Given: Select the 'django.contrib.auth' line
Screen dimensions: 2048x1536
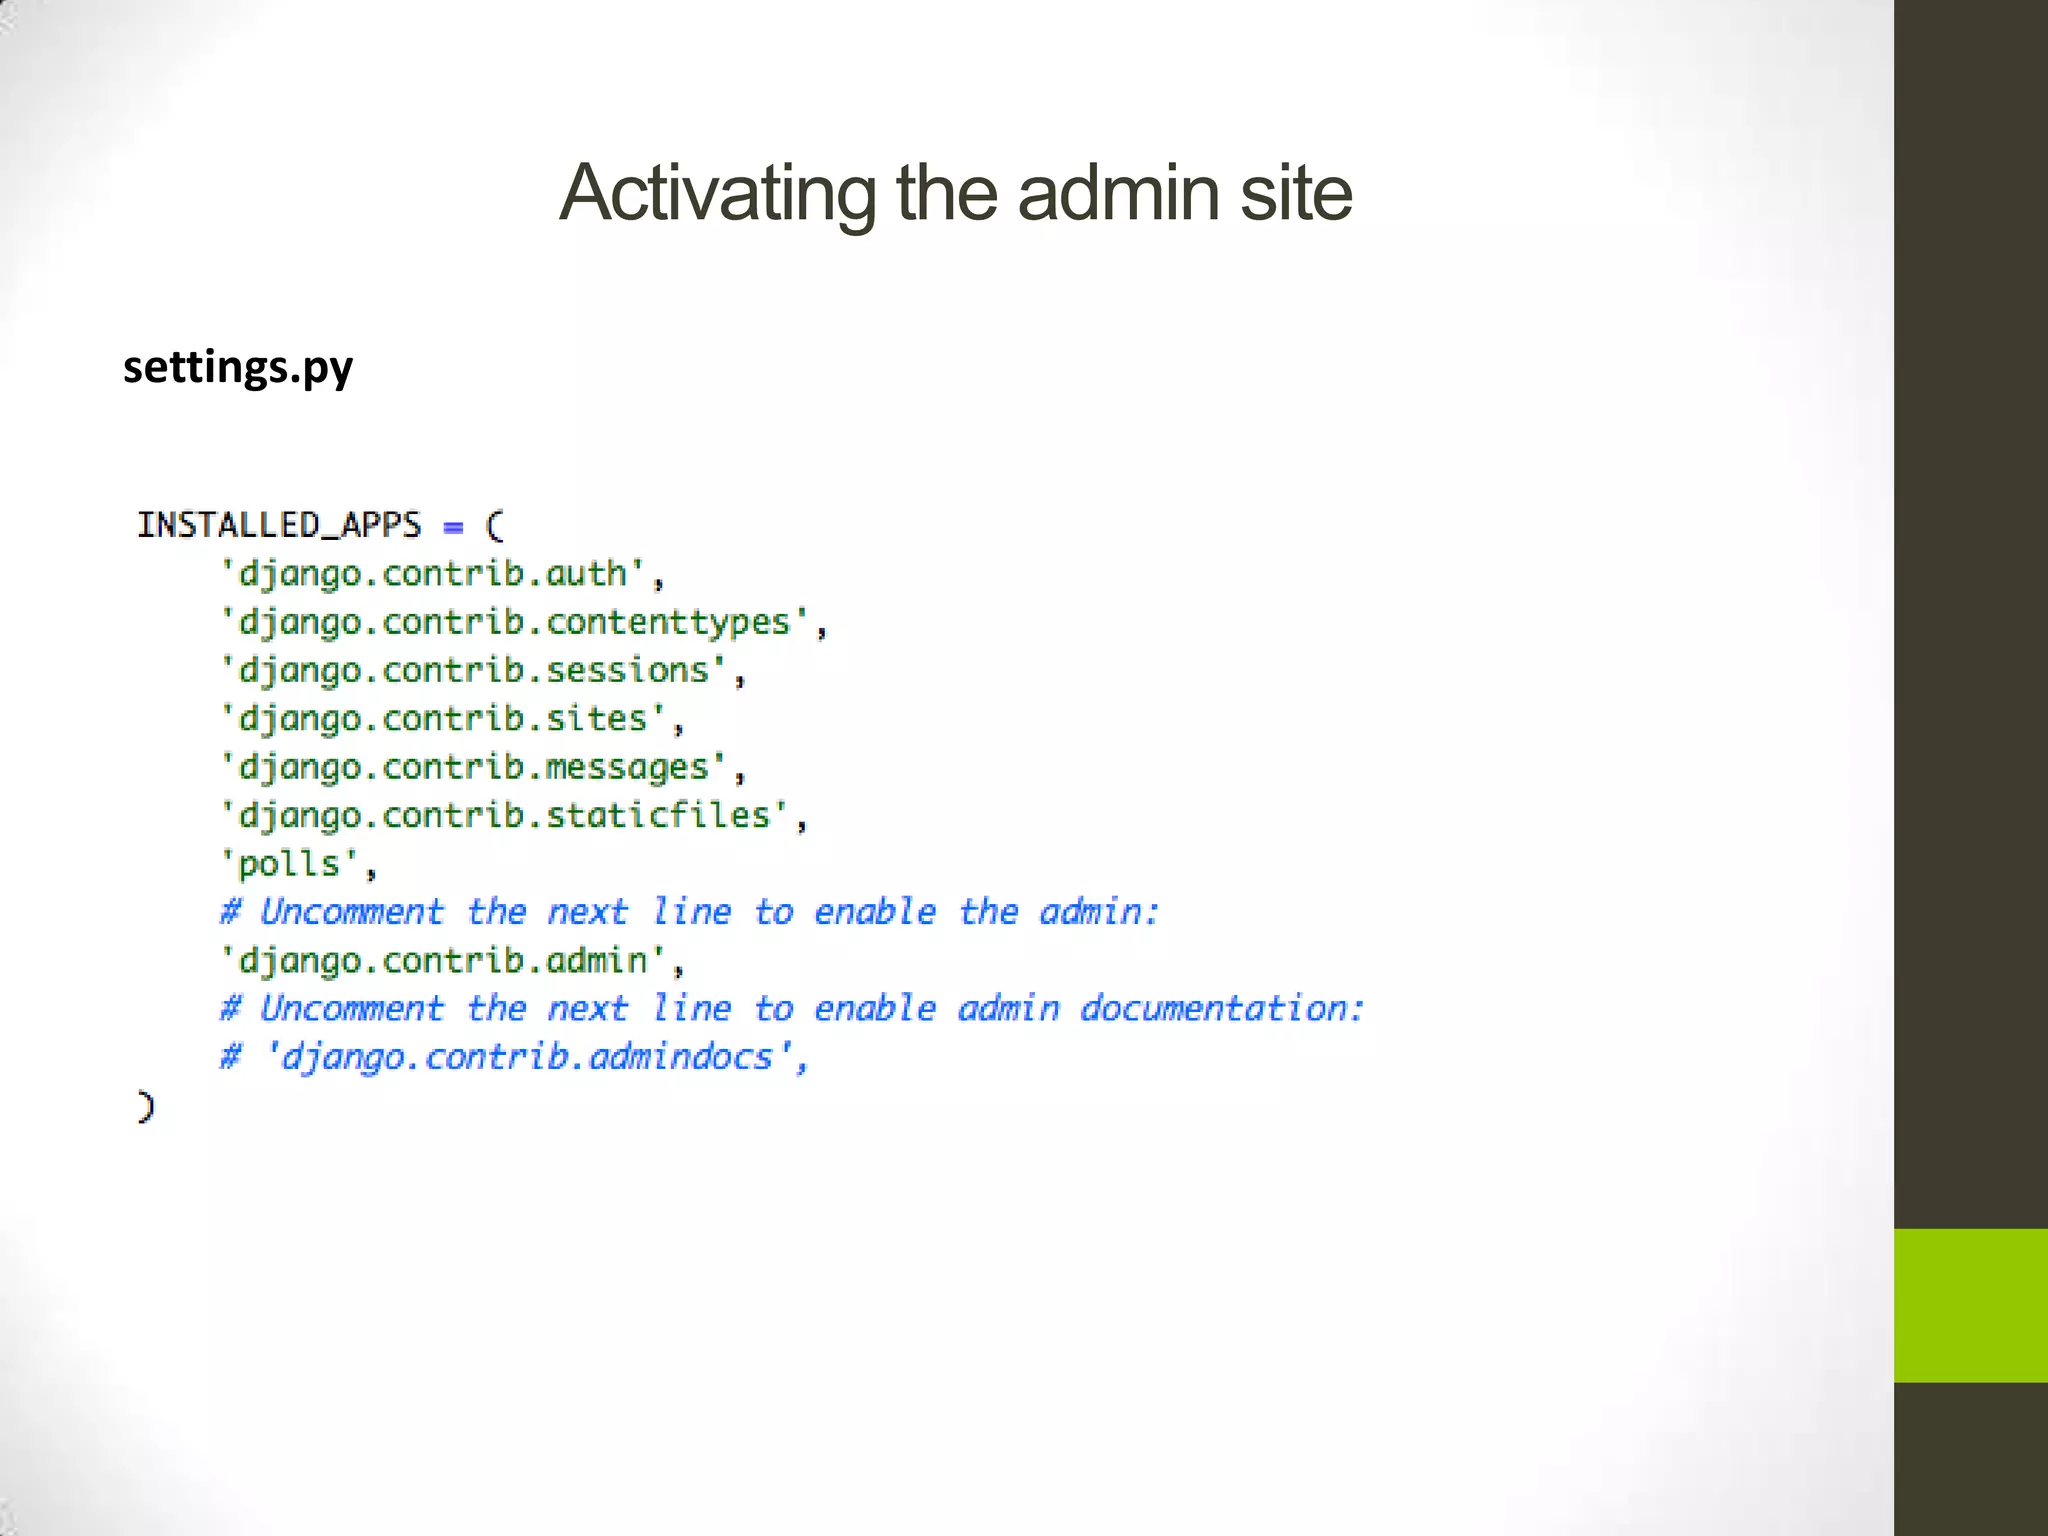Looking at the screenshot, I should (442, 574).
